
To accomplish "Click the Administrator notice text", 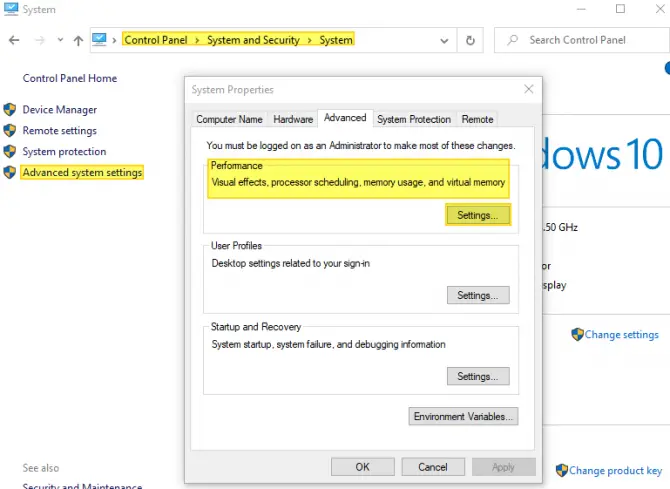I will [x=361, y=146].
